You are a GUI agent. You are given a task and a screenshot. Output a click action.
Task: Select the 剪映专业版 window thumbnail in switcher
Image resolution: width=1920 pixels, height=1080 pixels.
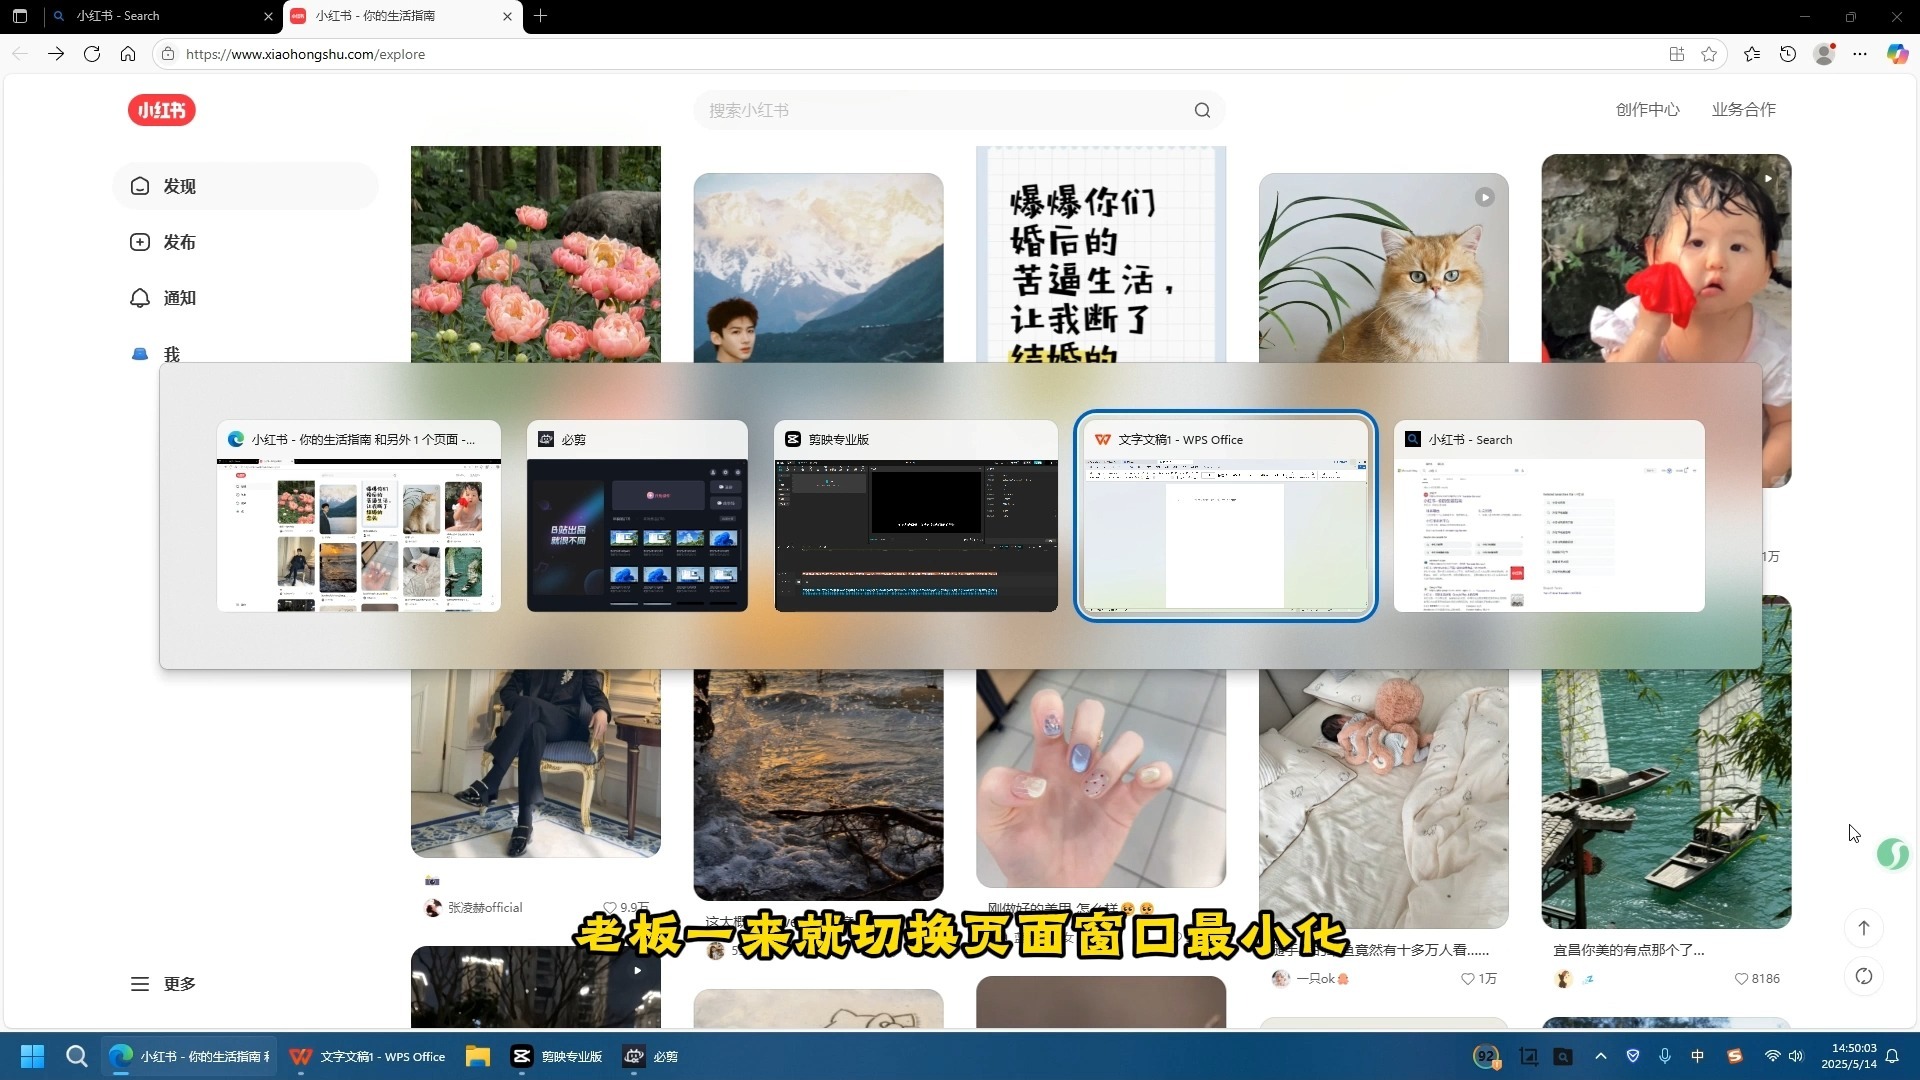[916, 516]
